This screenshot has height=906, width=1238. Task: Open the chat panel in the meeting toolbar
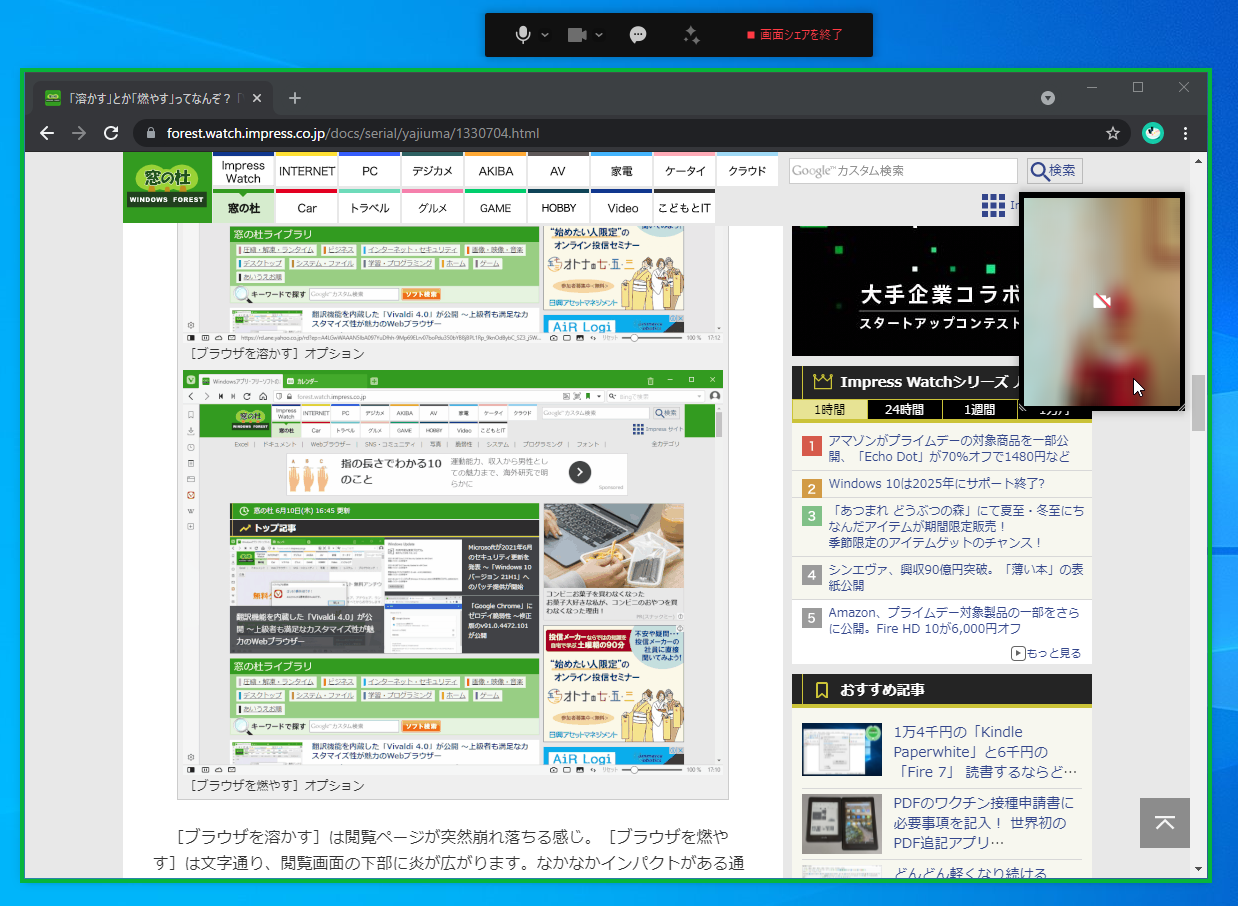[637, 34]
